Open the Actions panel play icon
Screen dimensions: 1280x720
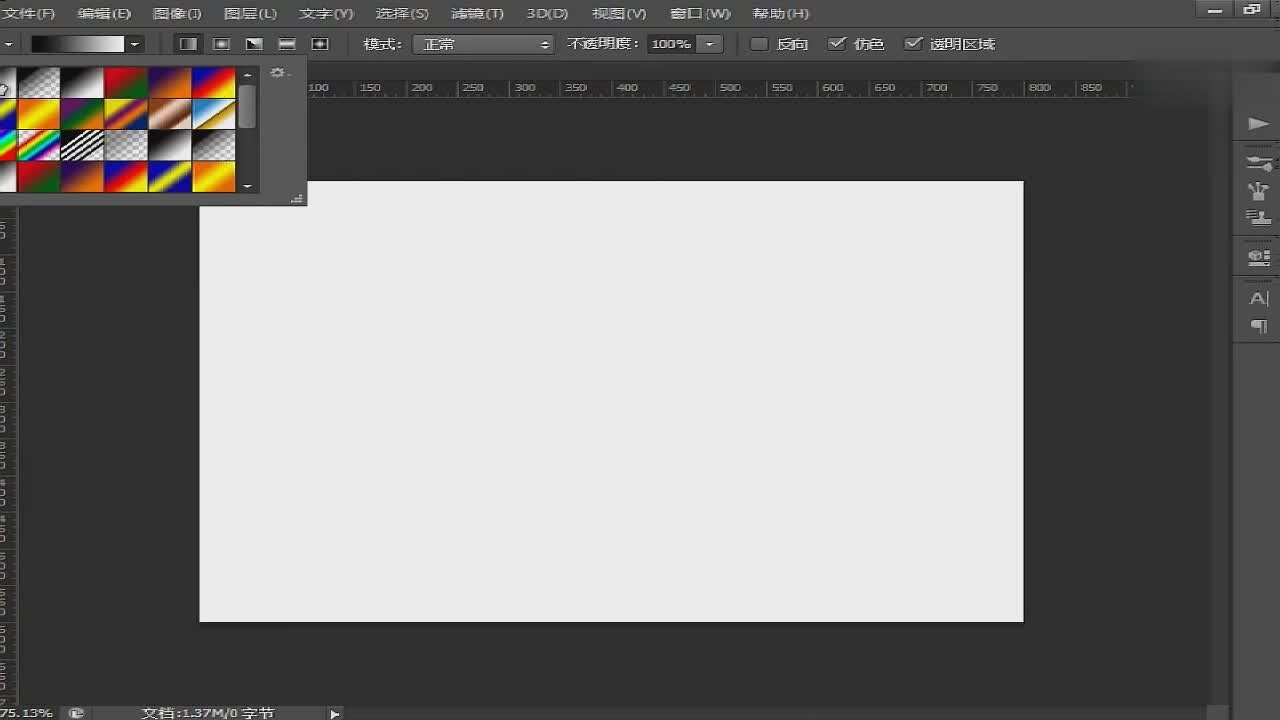[x=1258, y=123]
